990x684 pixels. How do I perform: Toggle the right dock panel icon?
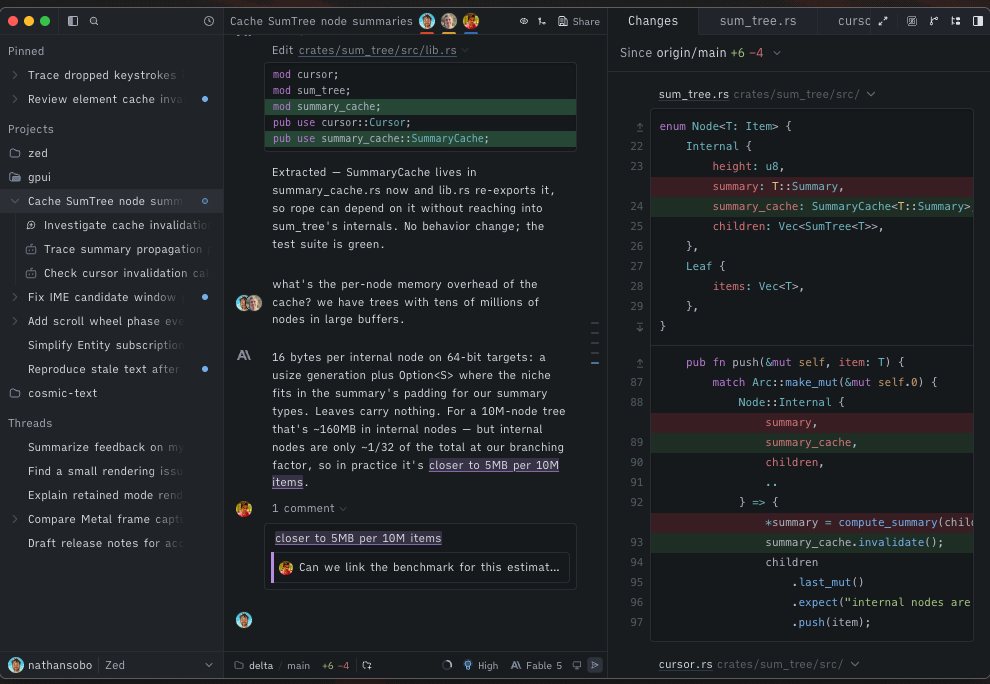(977, 21)
